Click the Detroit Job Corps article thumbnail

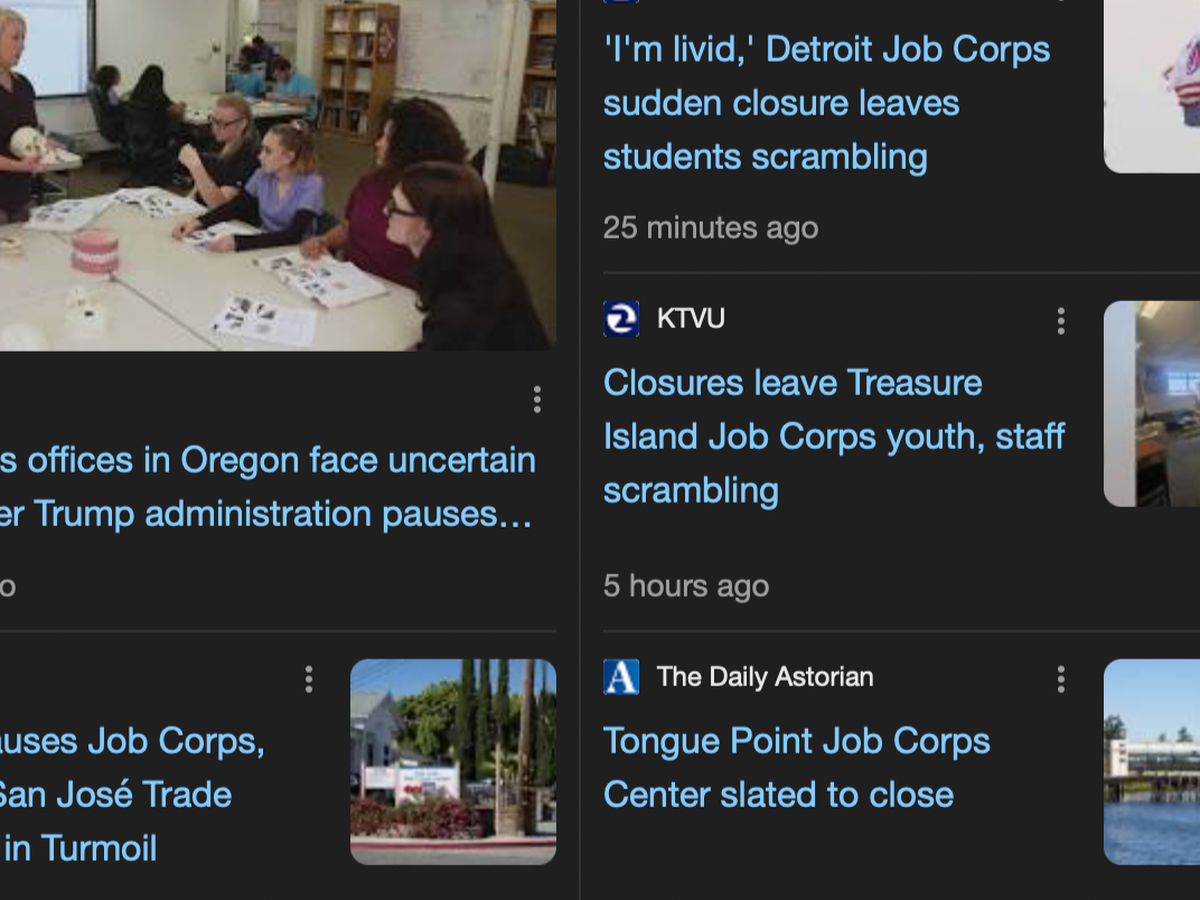click(x=1151, y=86)
